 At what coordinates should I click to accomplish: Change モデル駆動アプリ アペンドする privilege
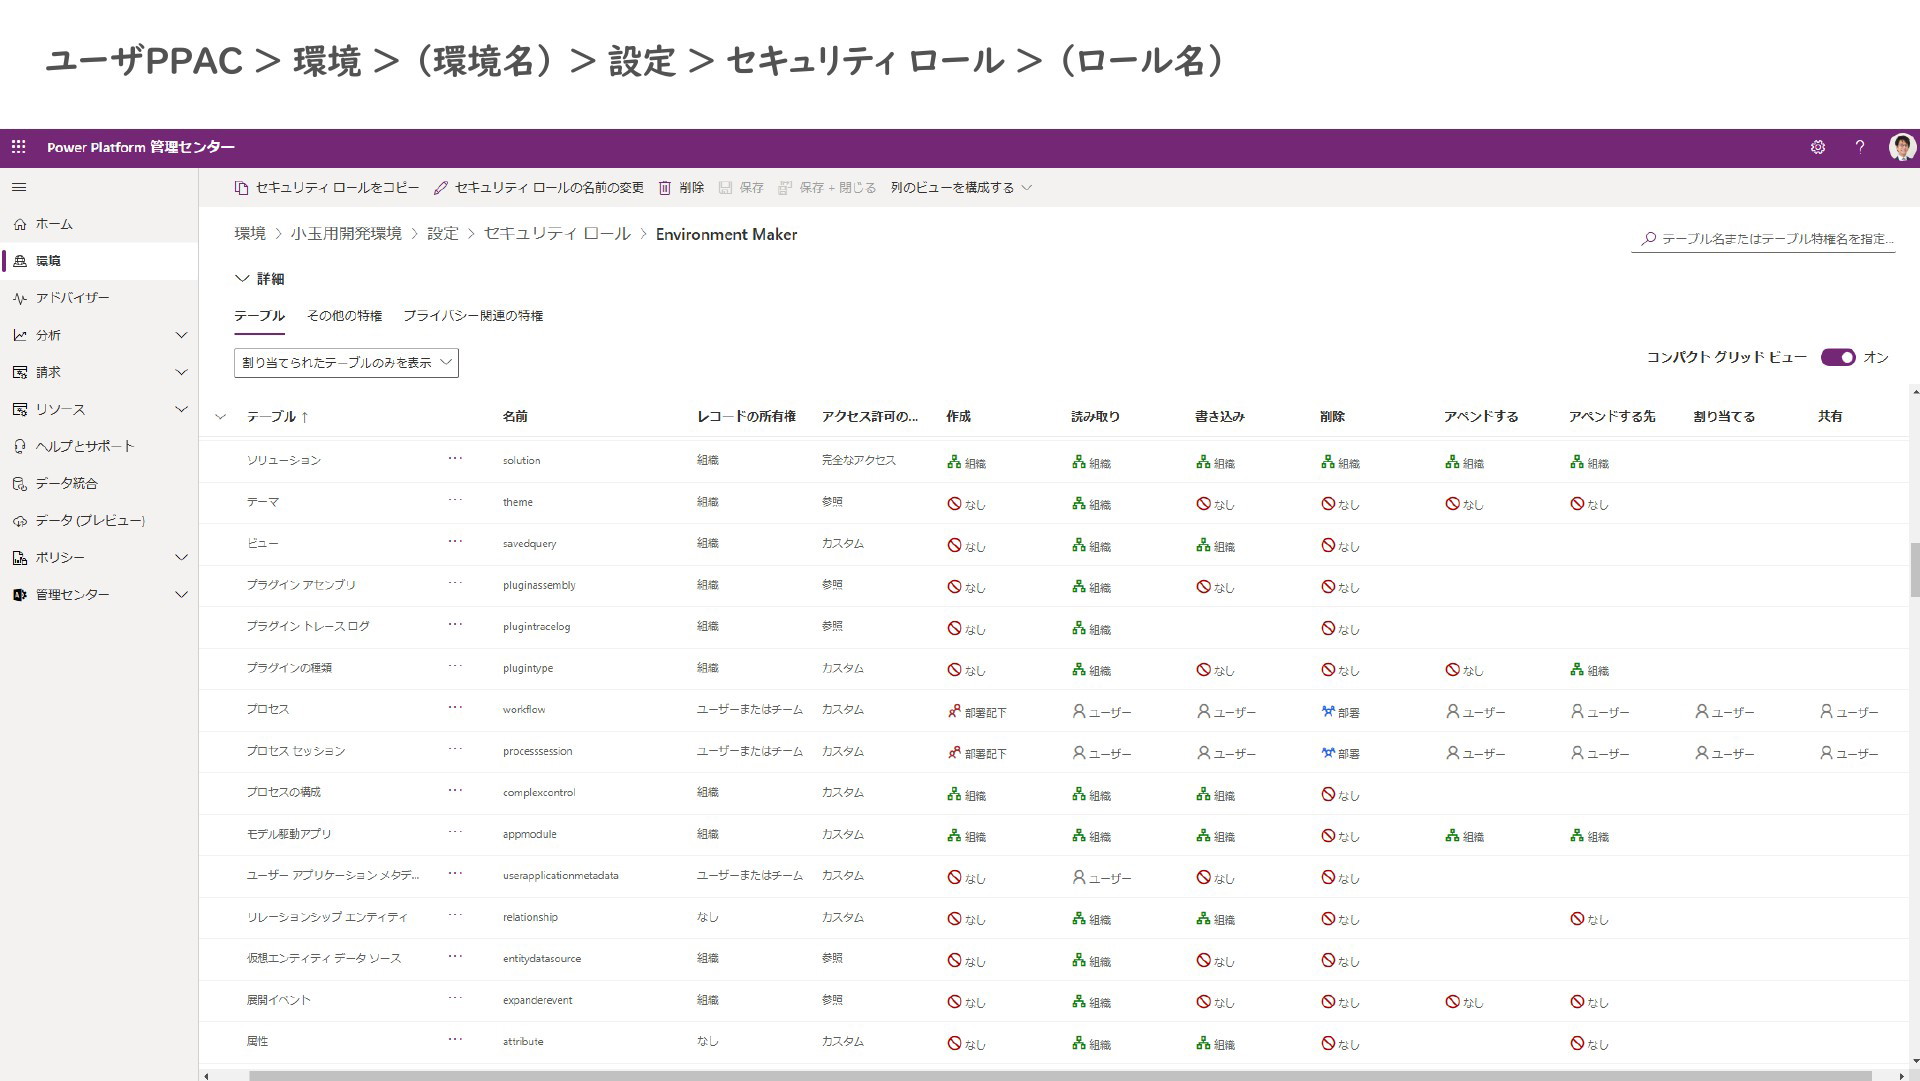point(1464,836)
